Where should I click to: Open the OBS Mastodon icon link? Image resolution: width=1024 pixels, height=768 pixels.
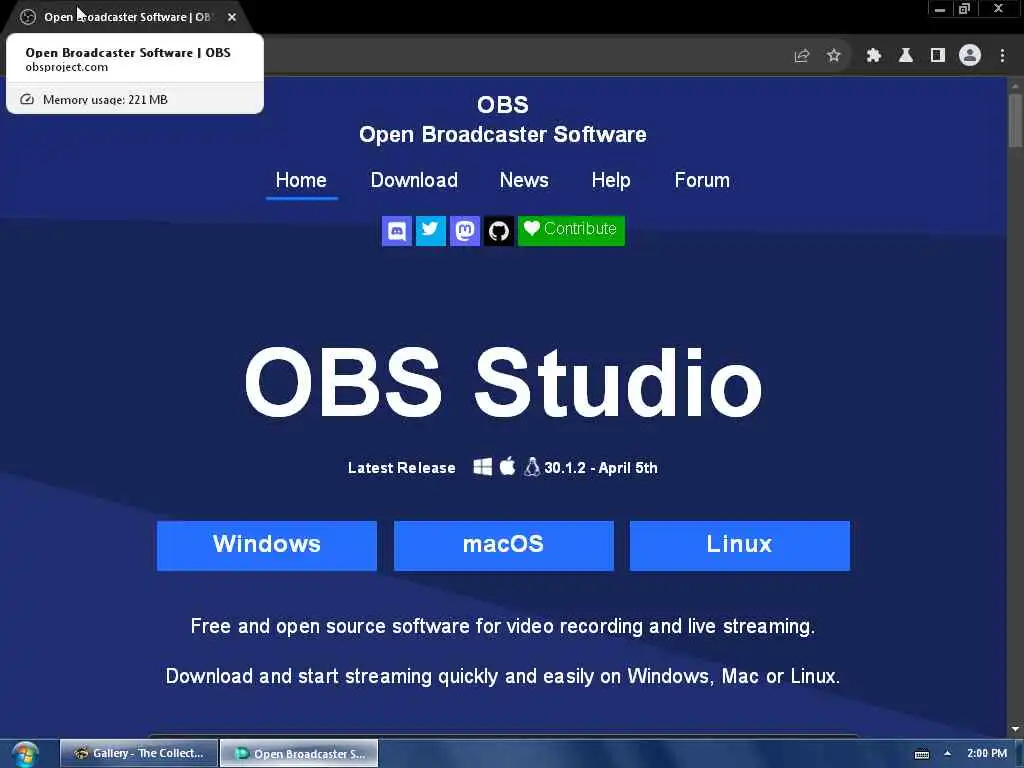point(464,231)
